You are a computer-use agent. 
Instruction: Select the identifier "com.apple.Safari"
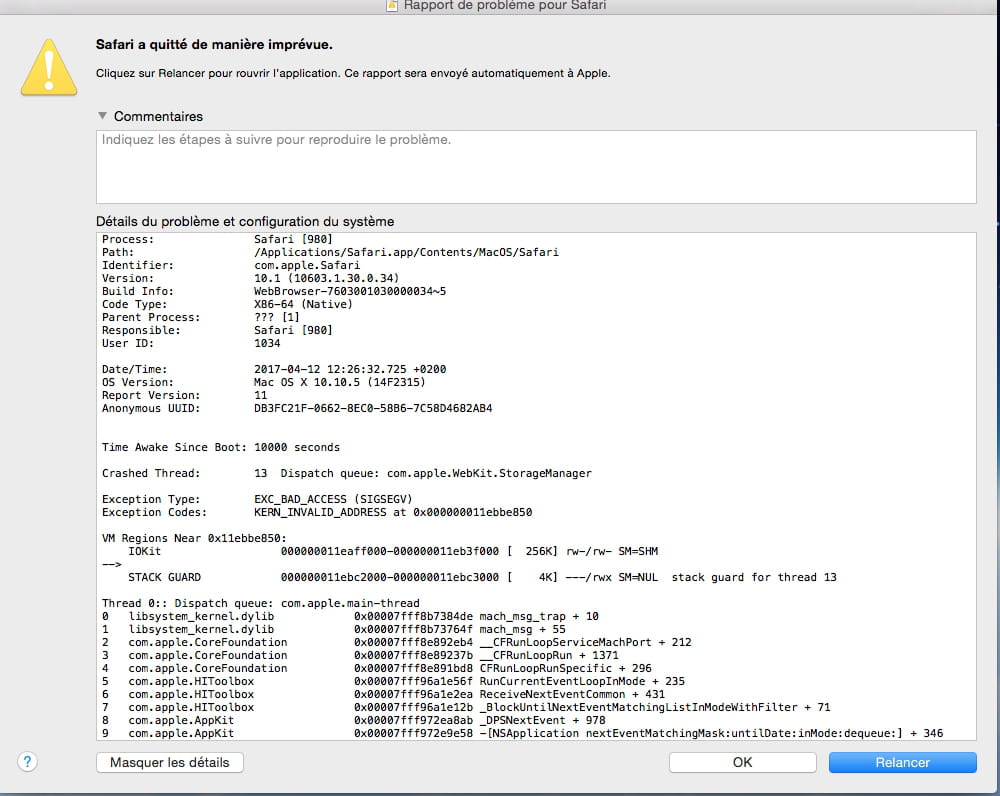[307, 265]
